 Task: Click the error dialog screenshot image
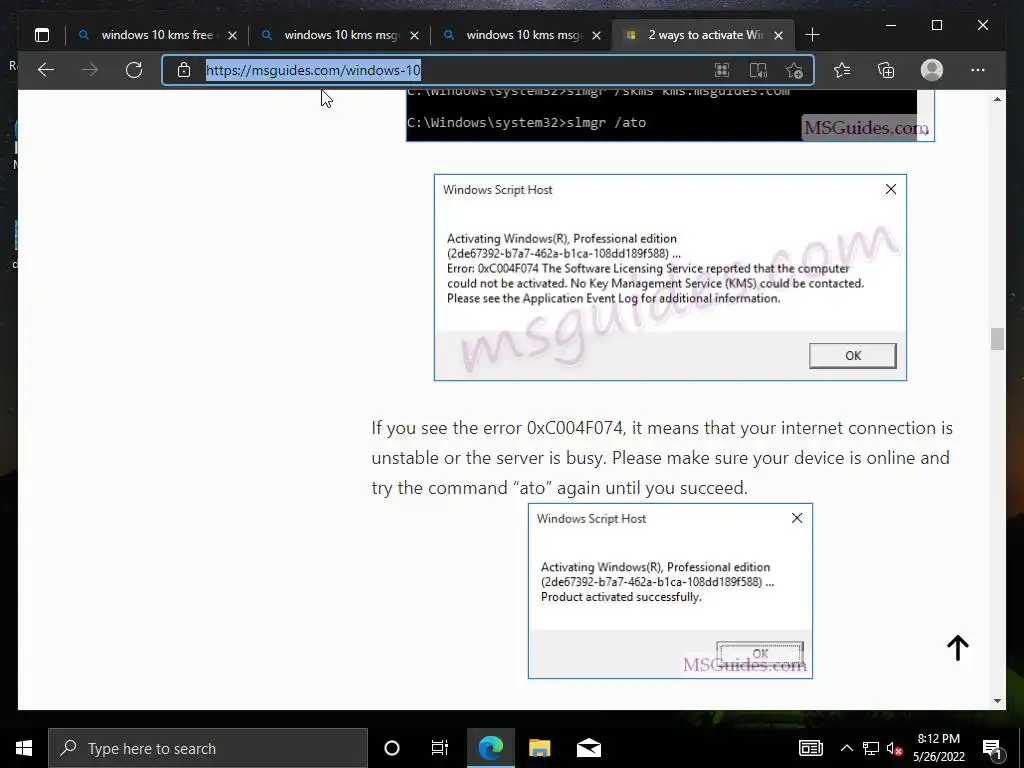coord(670,277)
